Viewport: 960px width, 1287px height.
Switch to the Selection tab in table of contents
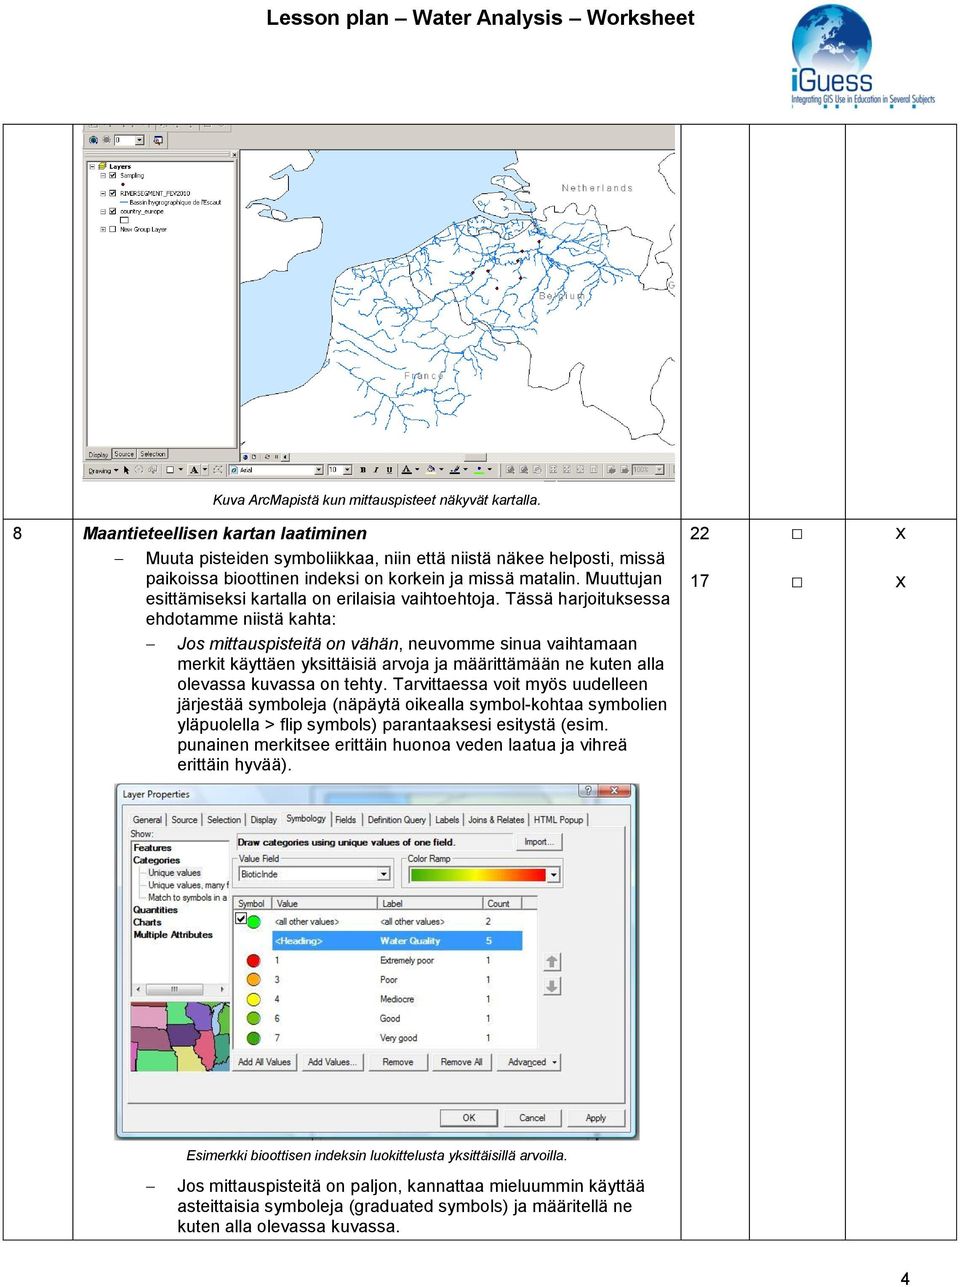coord(153,454)
